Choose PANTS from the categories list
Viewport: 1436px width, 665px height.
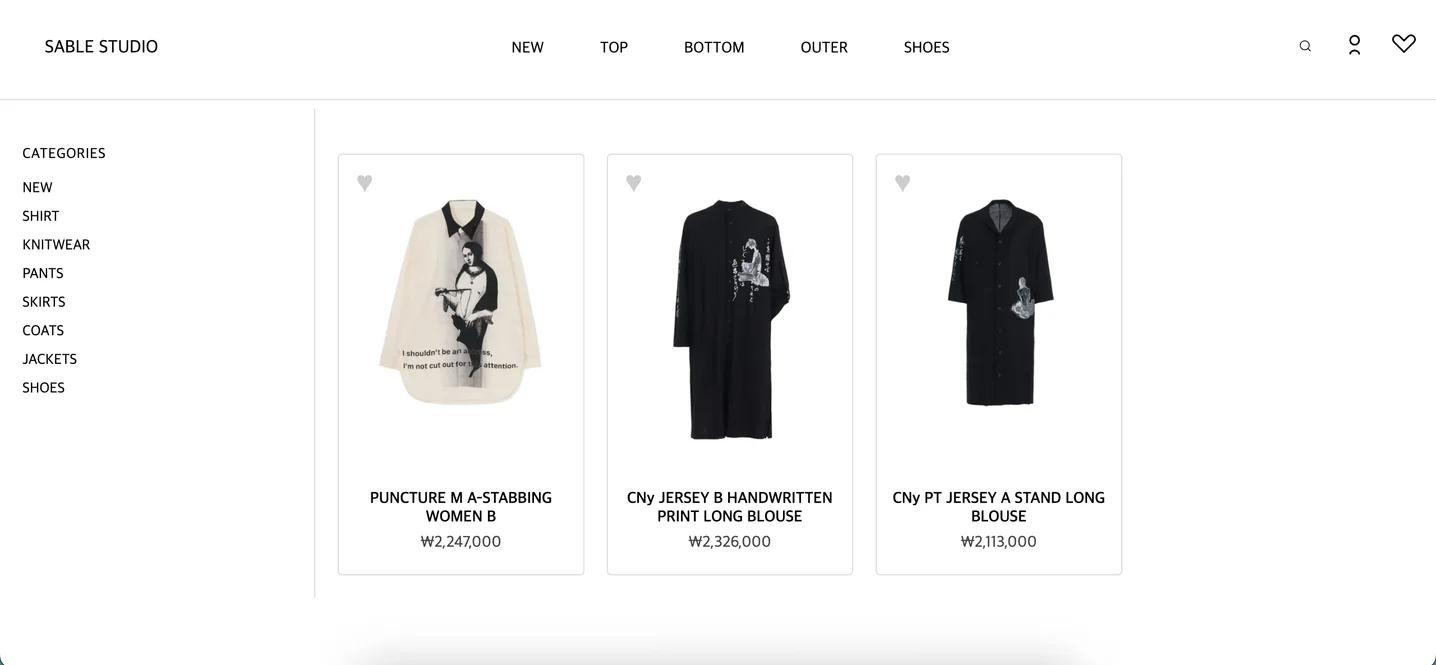pos(43,273)
